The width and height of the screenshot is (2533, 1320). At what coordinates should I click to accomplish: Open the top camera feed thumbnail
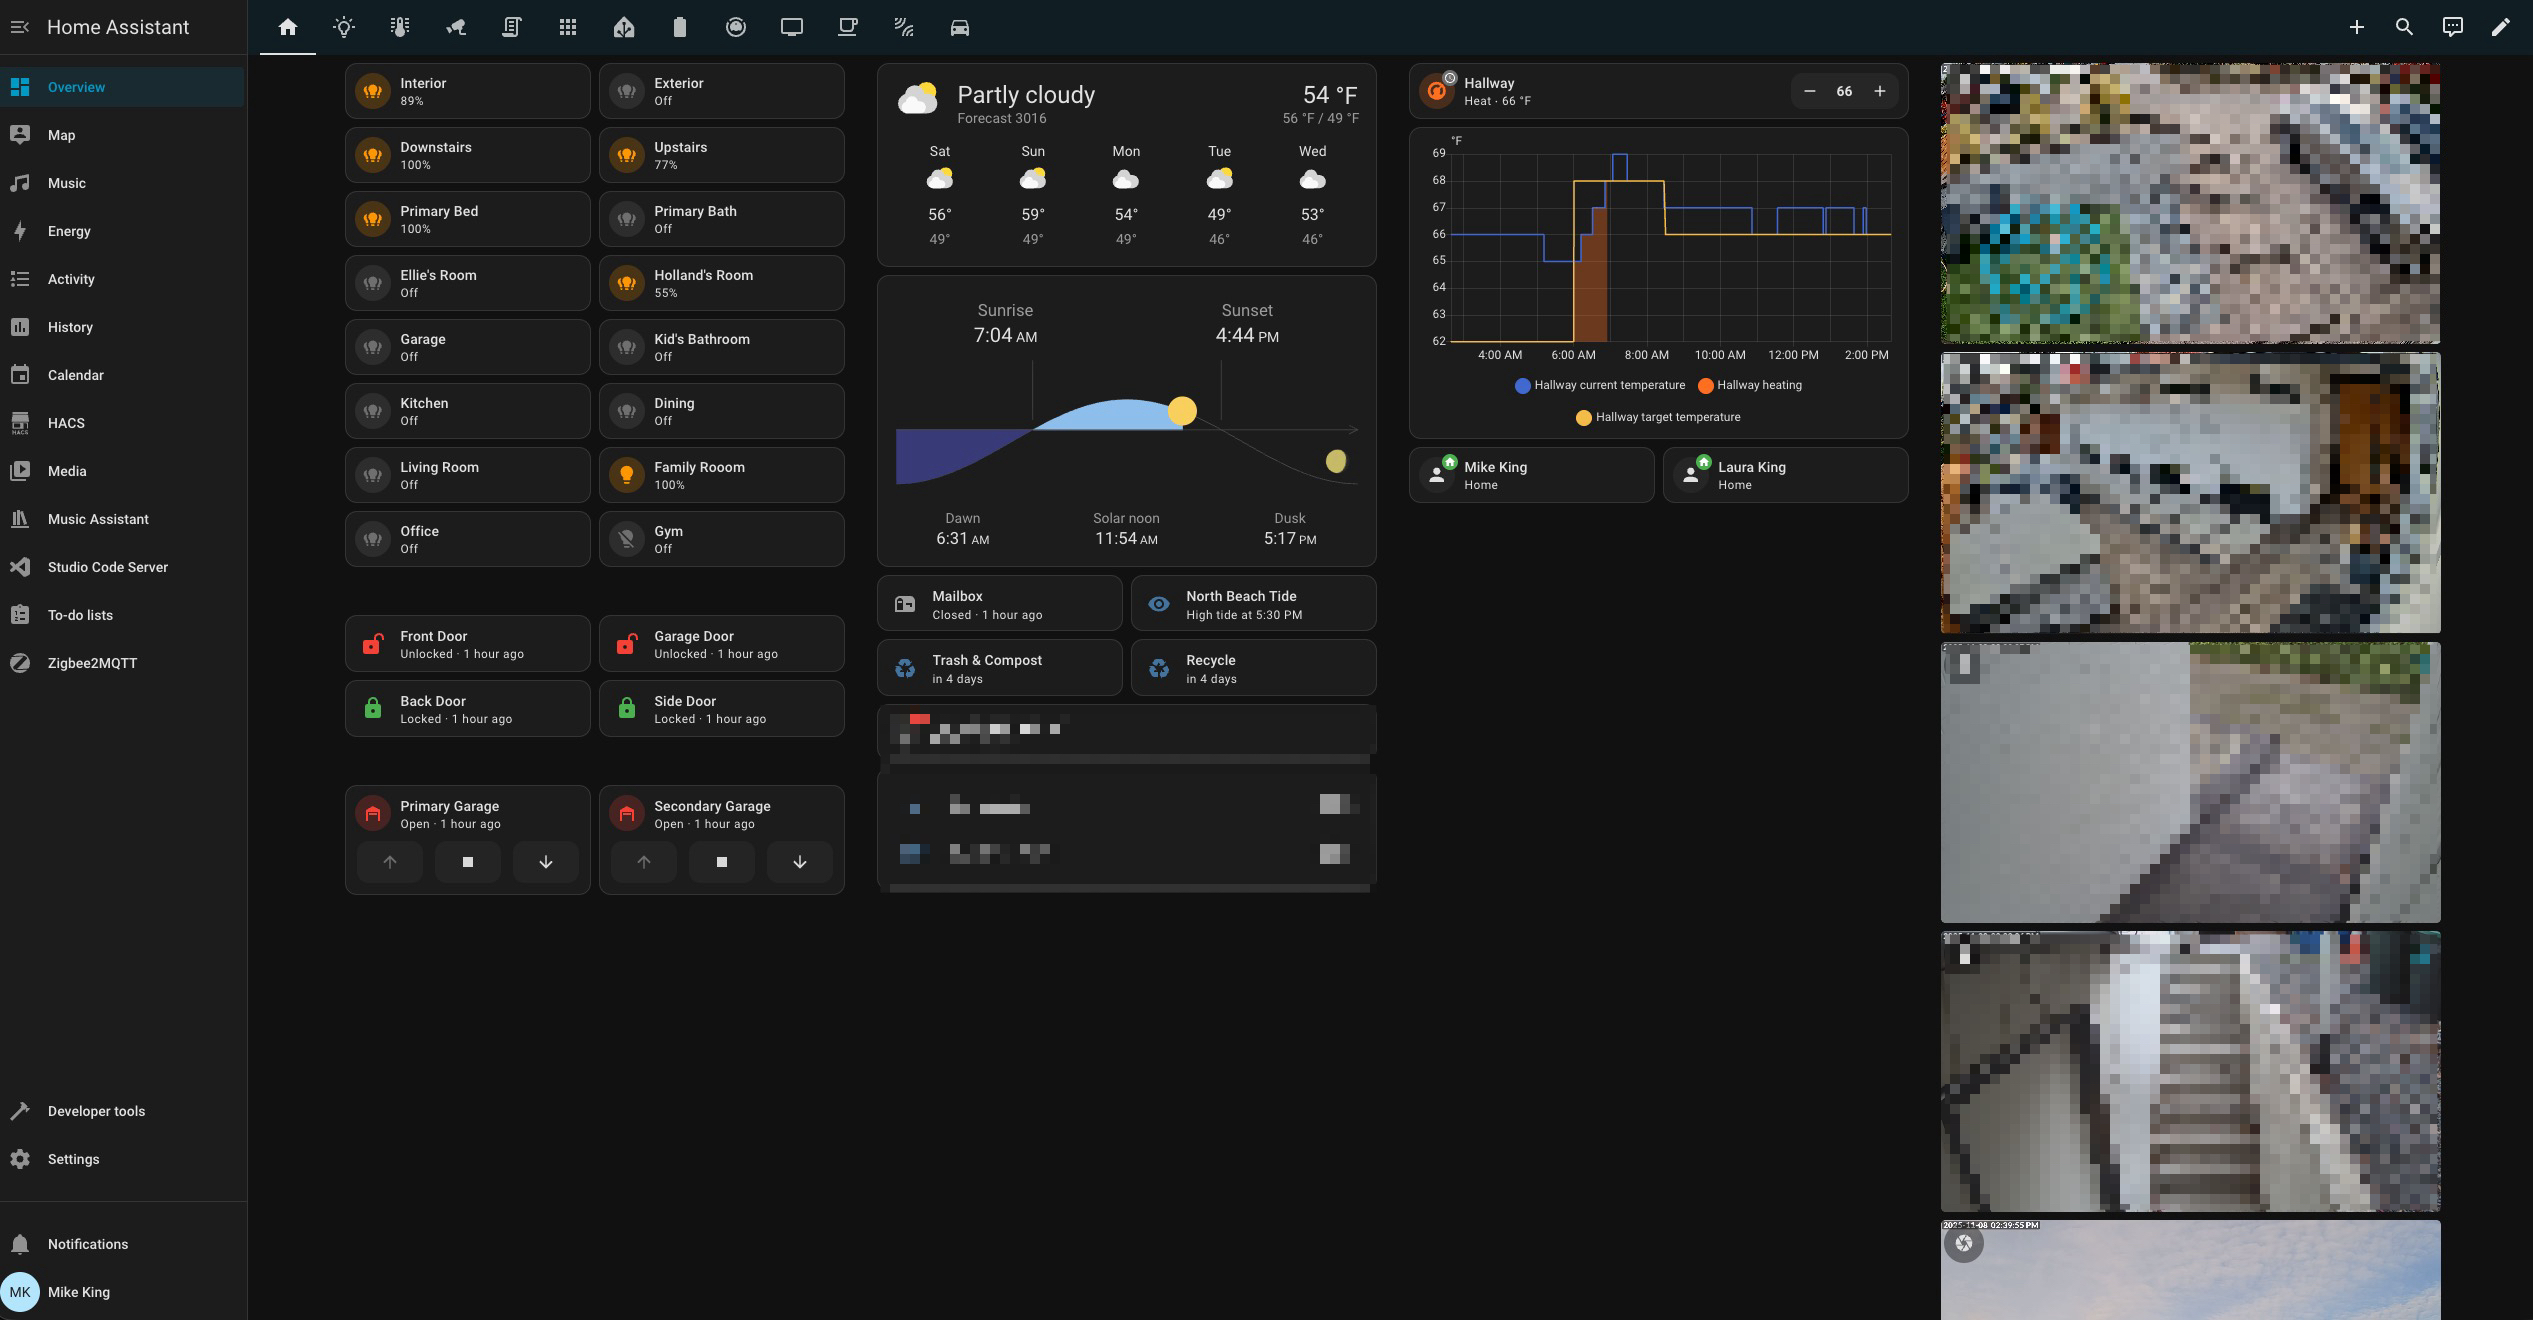click(x=2190, y=203)
